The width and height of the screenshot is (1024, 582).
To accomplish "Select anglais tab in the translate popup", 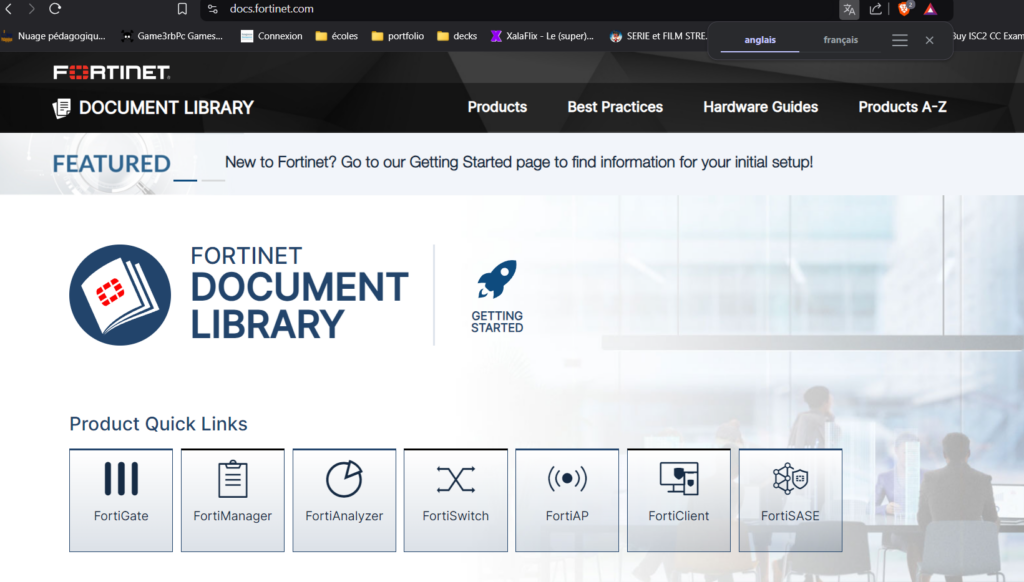I will point(760,40).
